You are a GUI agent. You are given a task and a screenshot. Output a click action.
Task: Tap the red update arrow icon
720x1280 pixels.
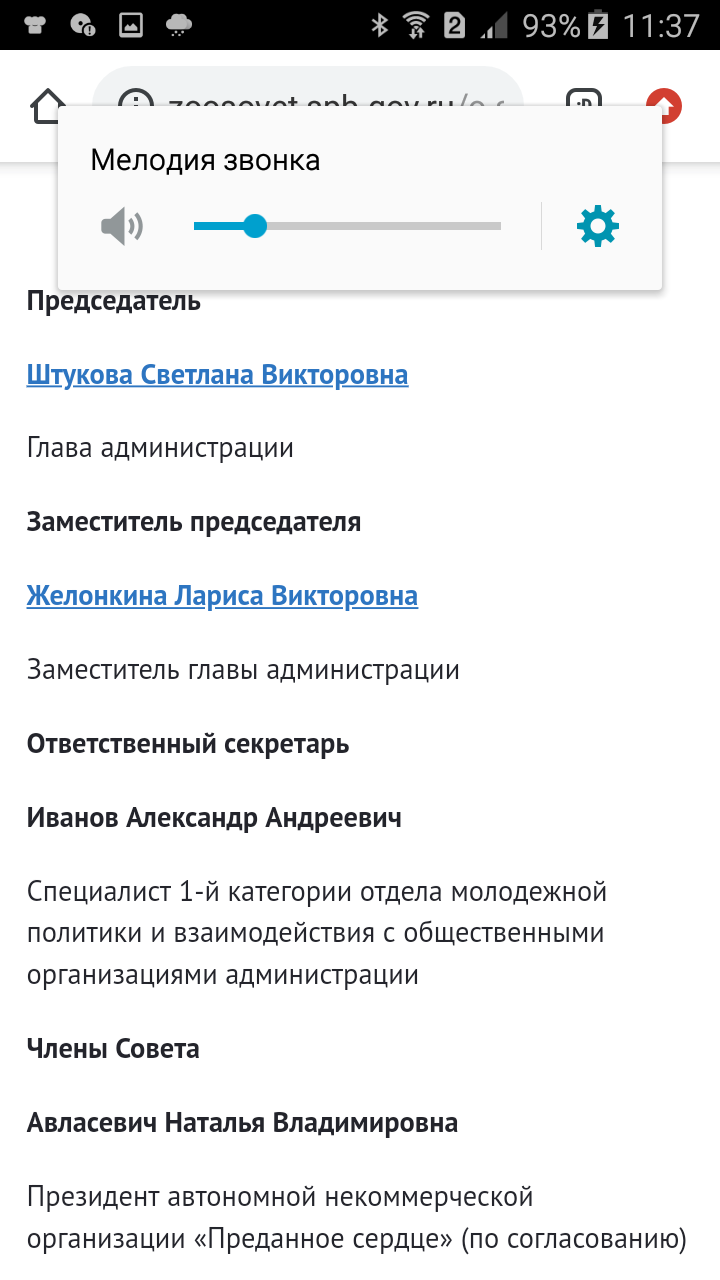(x=664, y=104)
